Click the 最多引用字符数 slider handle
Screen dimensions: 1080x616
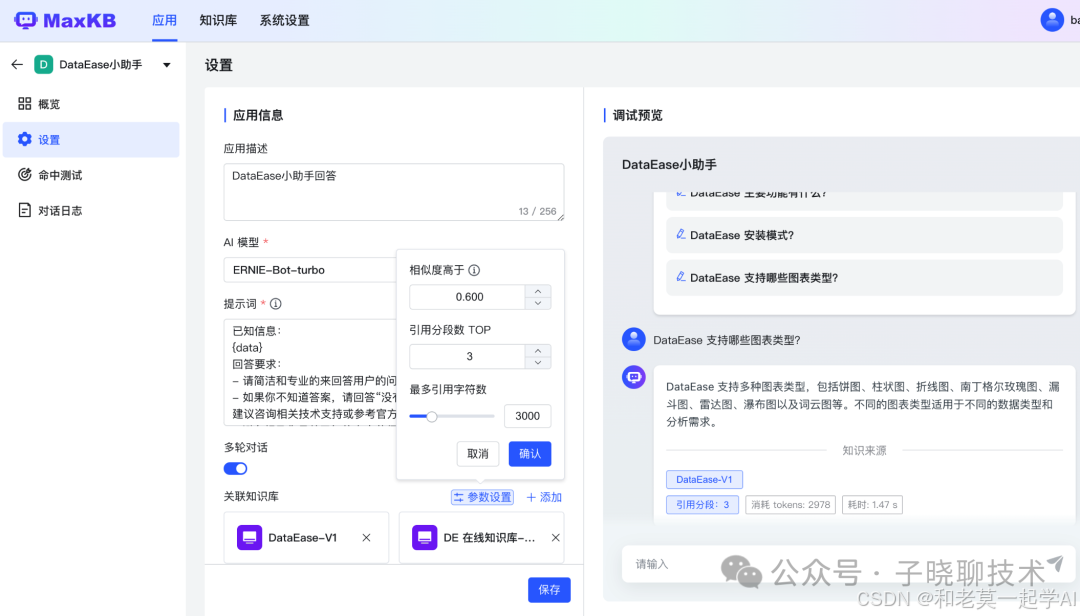[431, 416]
